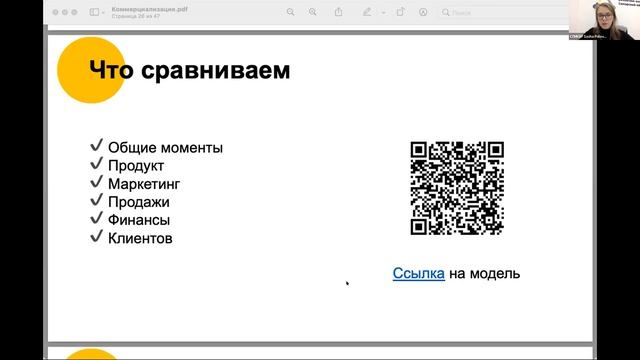This screenshot has height=360, width=640.
Task: Select the "Продажи" list item
Action: (139, 202)
